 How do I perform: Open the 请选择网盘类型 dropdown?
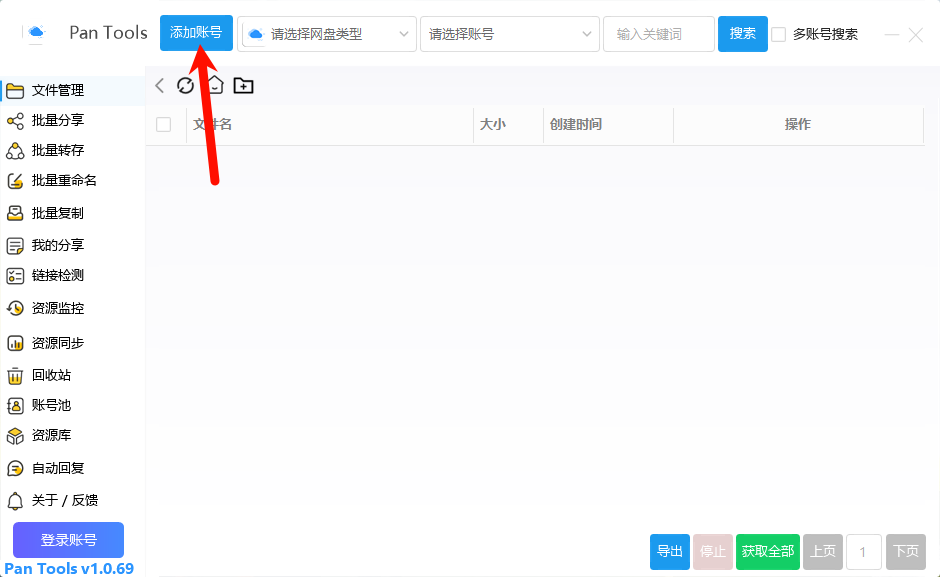(327, 33)
